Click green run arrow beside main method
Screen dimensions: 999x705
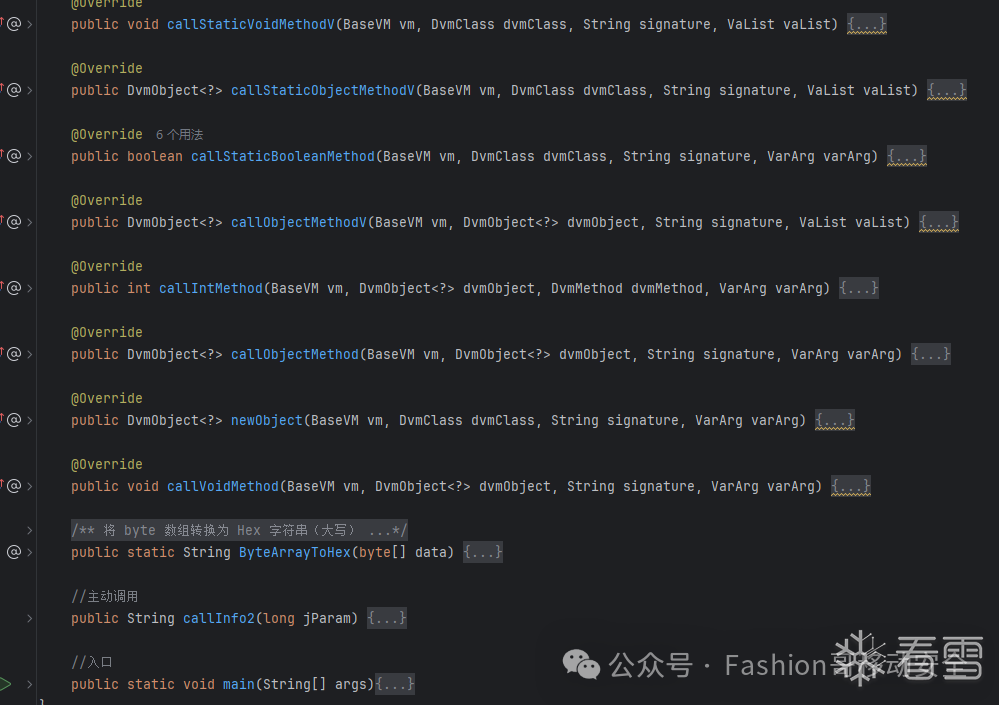pyautogui.click(x=5, y=684)
